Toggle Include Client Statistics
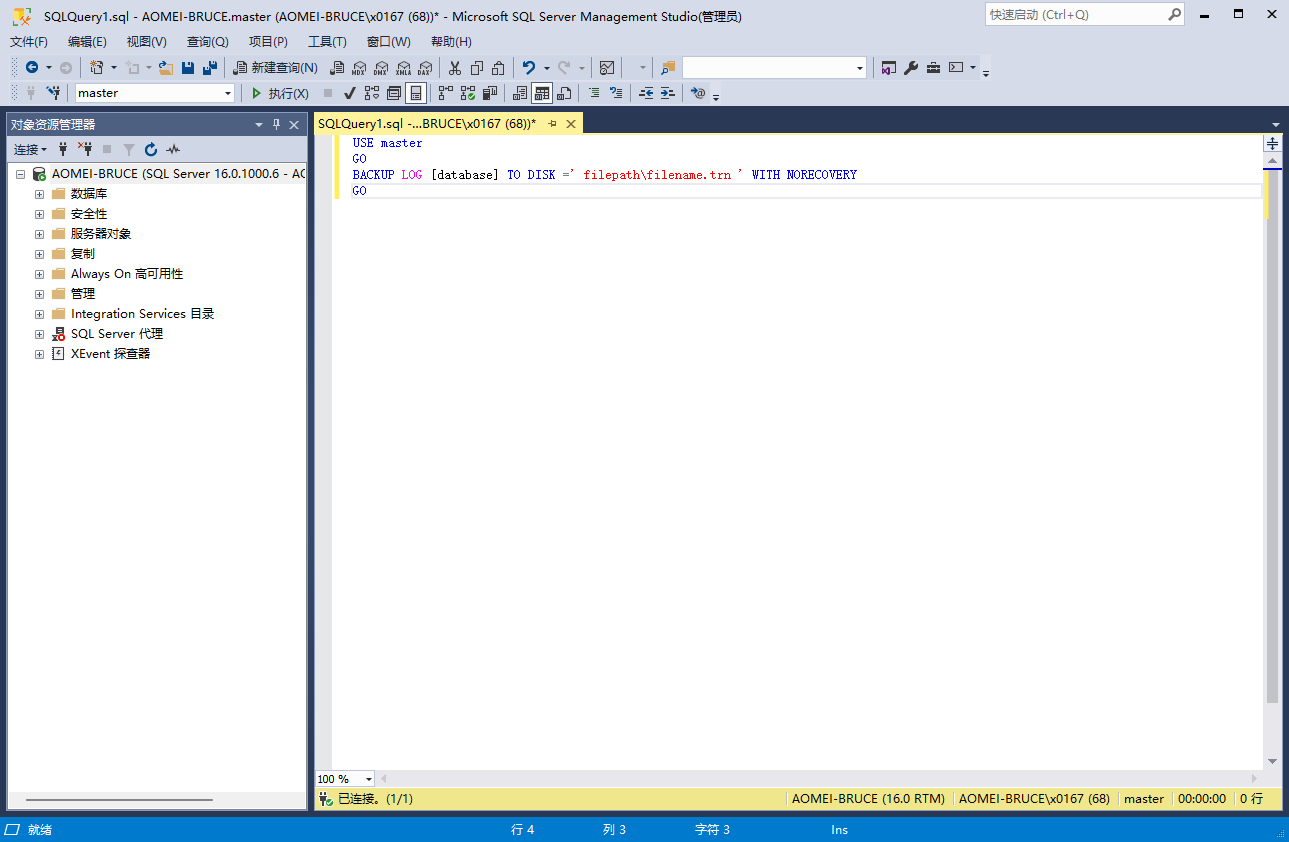 (490, 93)
